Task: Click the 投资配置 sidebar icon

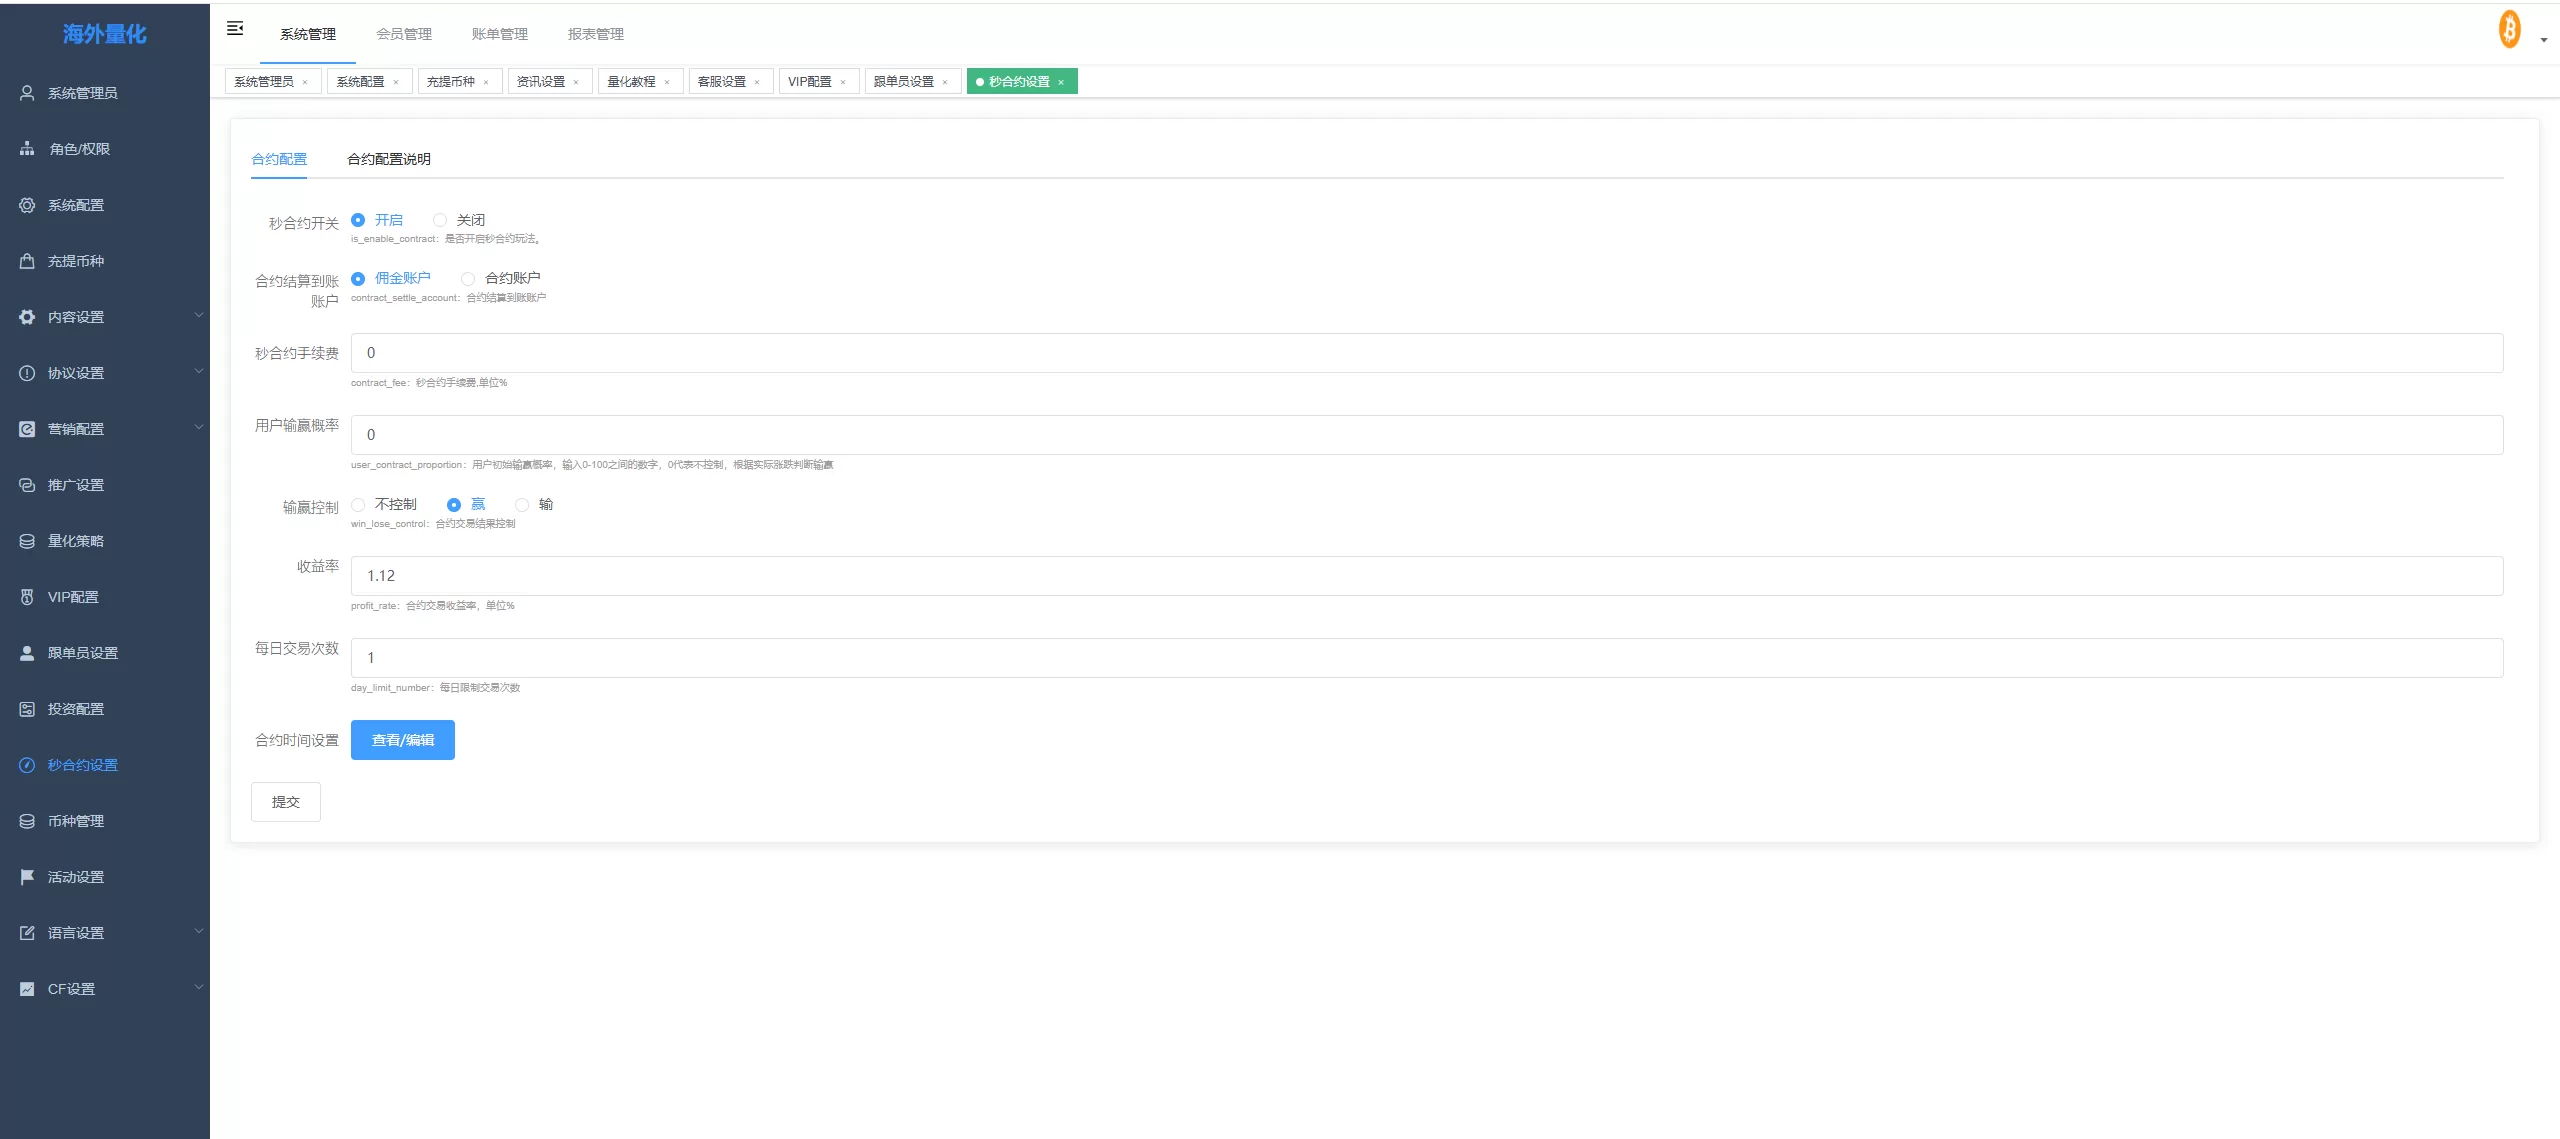Action: (x=27, y=709)
